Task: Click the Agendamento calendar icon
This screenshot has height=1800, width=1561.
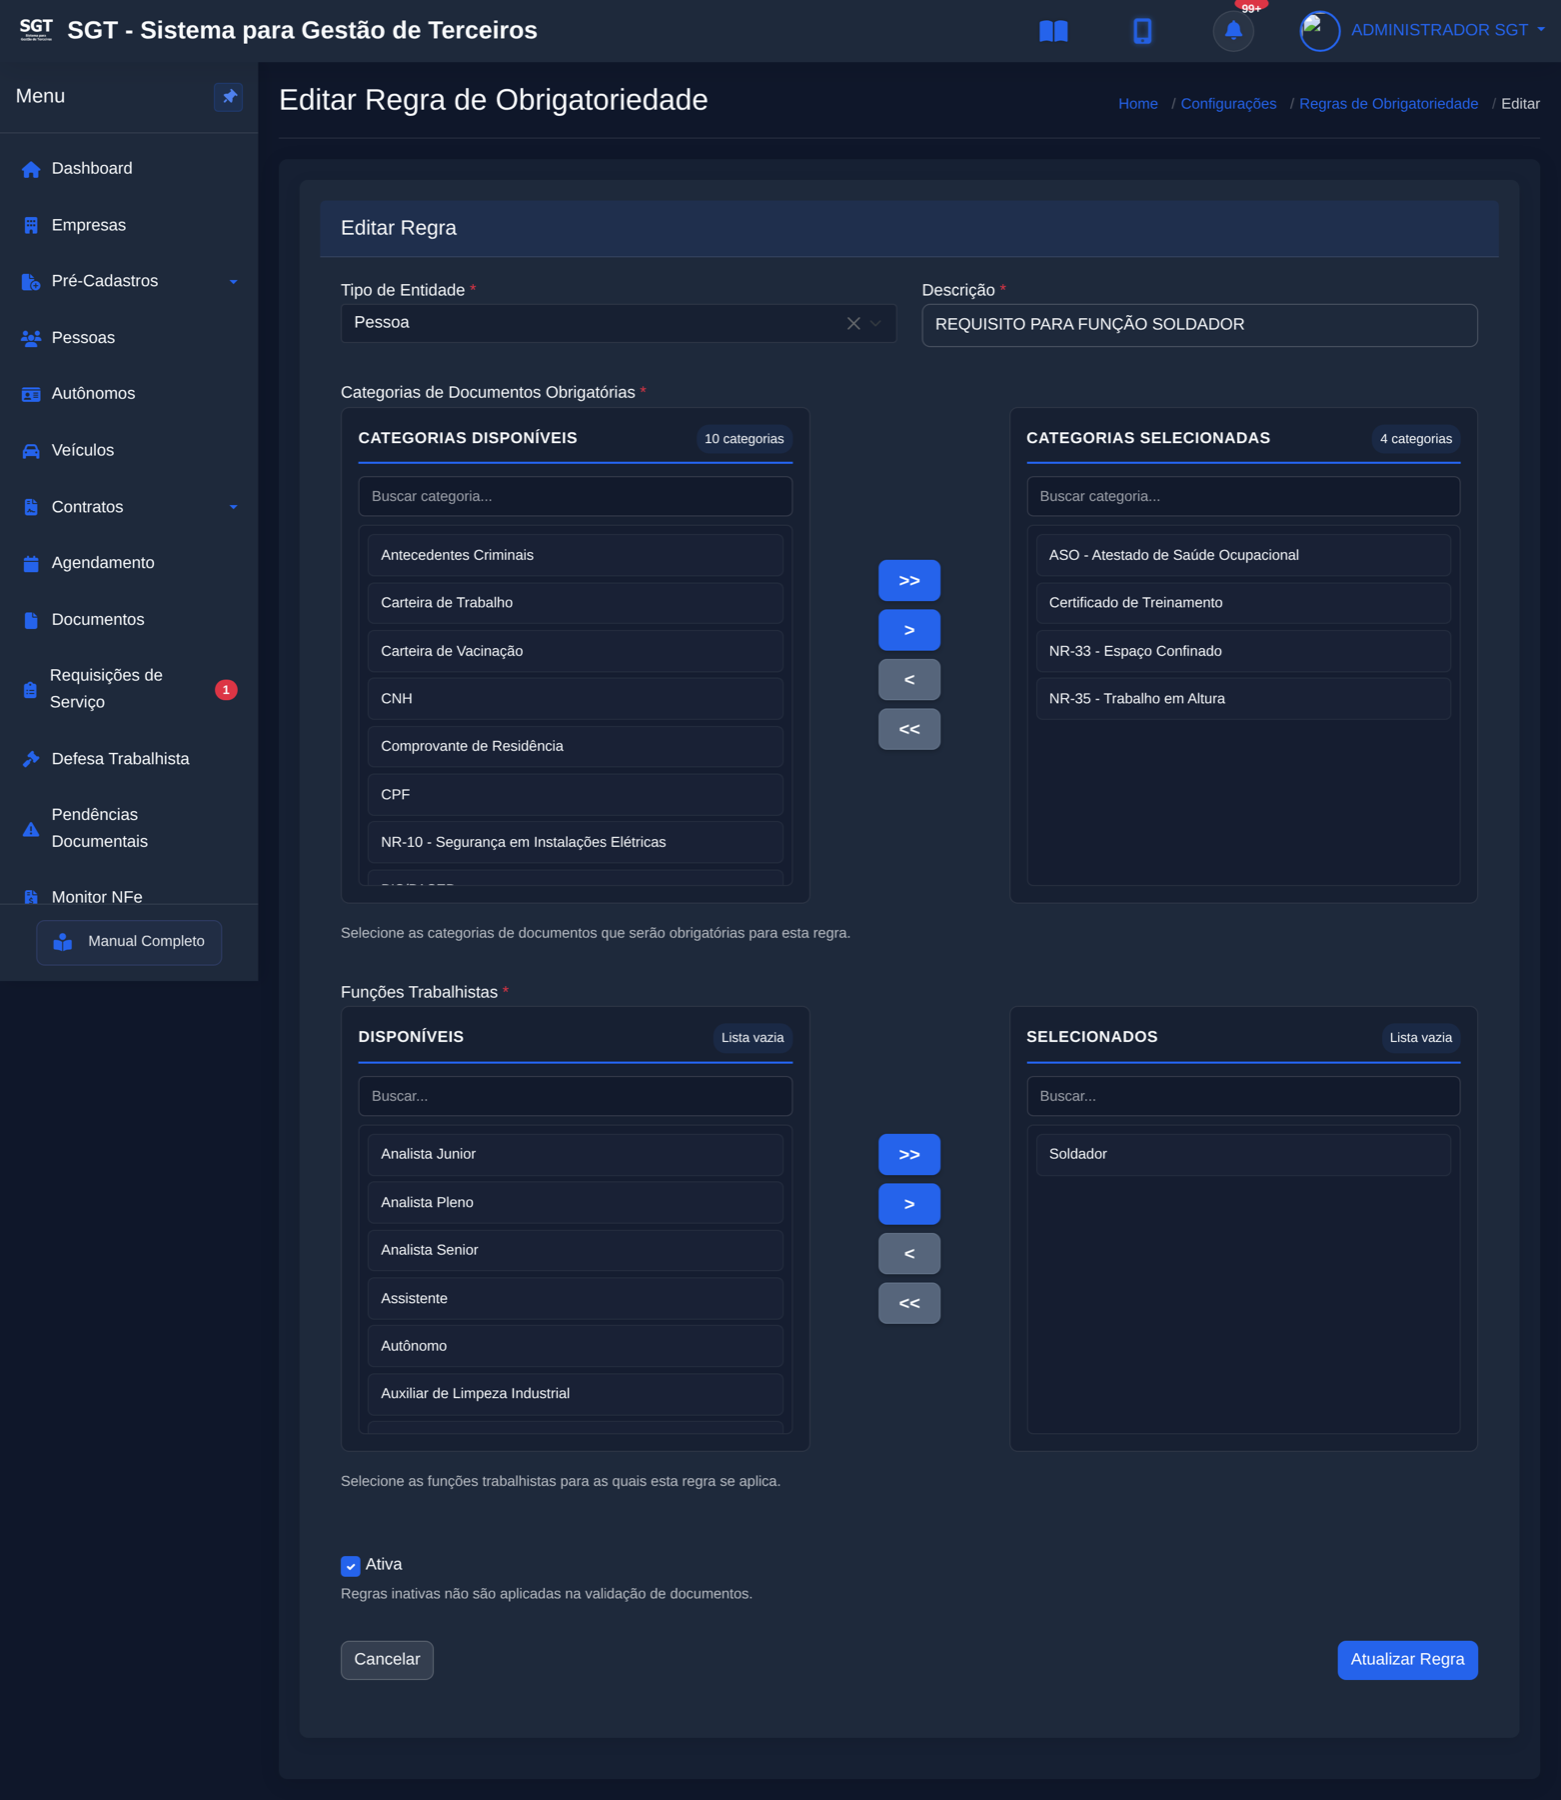Action: click(x=31, y=564)
